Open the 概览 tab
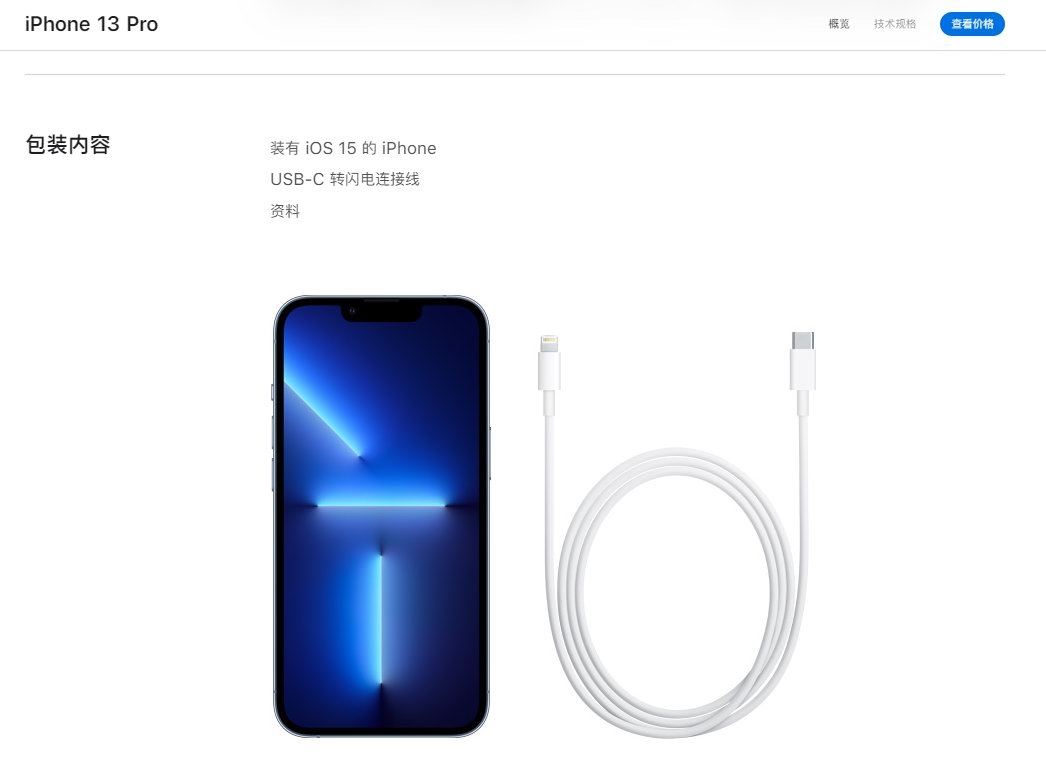Viewport: 1046px width, 780px height. (839, 24)
